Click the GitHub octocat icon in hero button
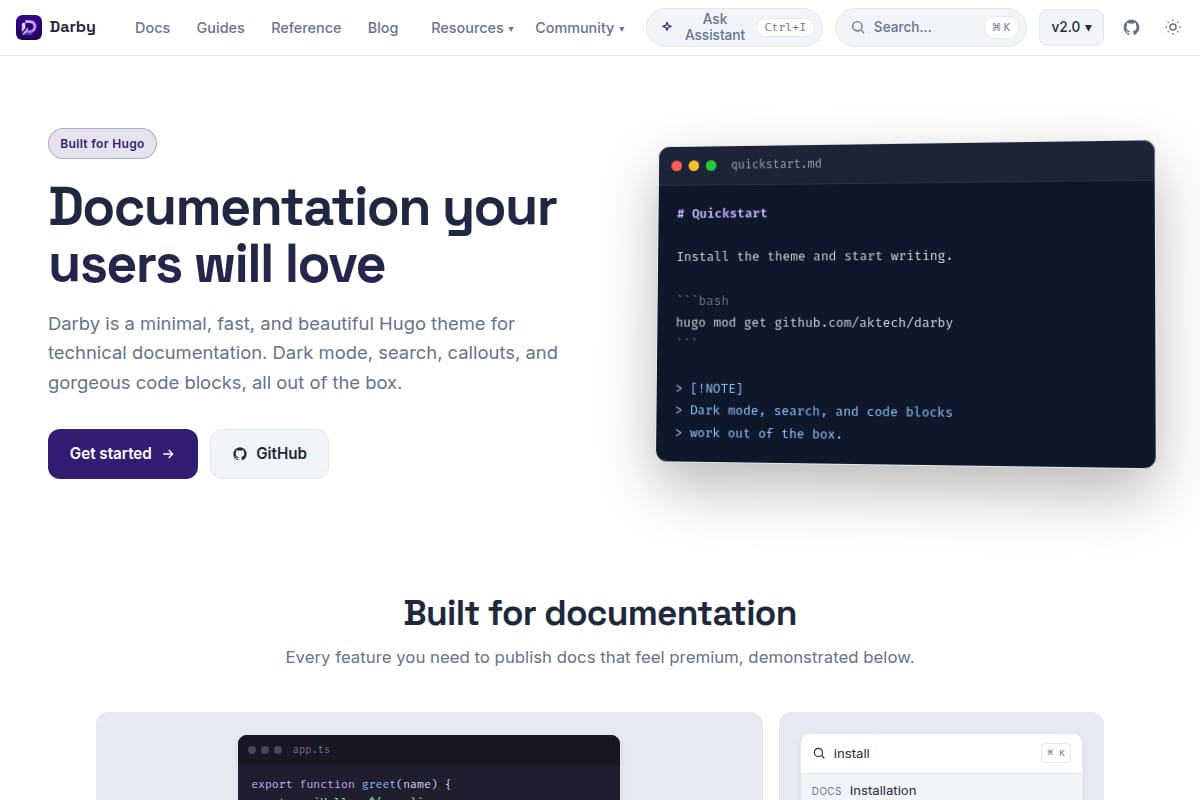This screenshot has height=800, width=1200. pos(240,454)
